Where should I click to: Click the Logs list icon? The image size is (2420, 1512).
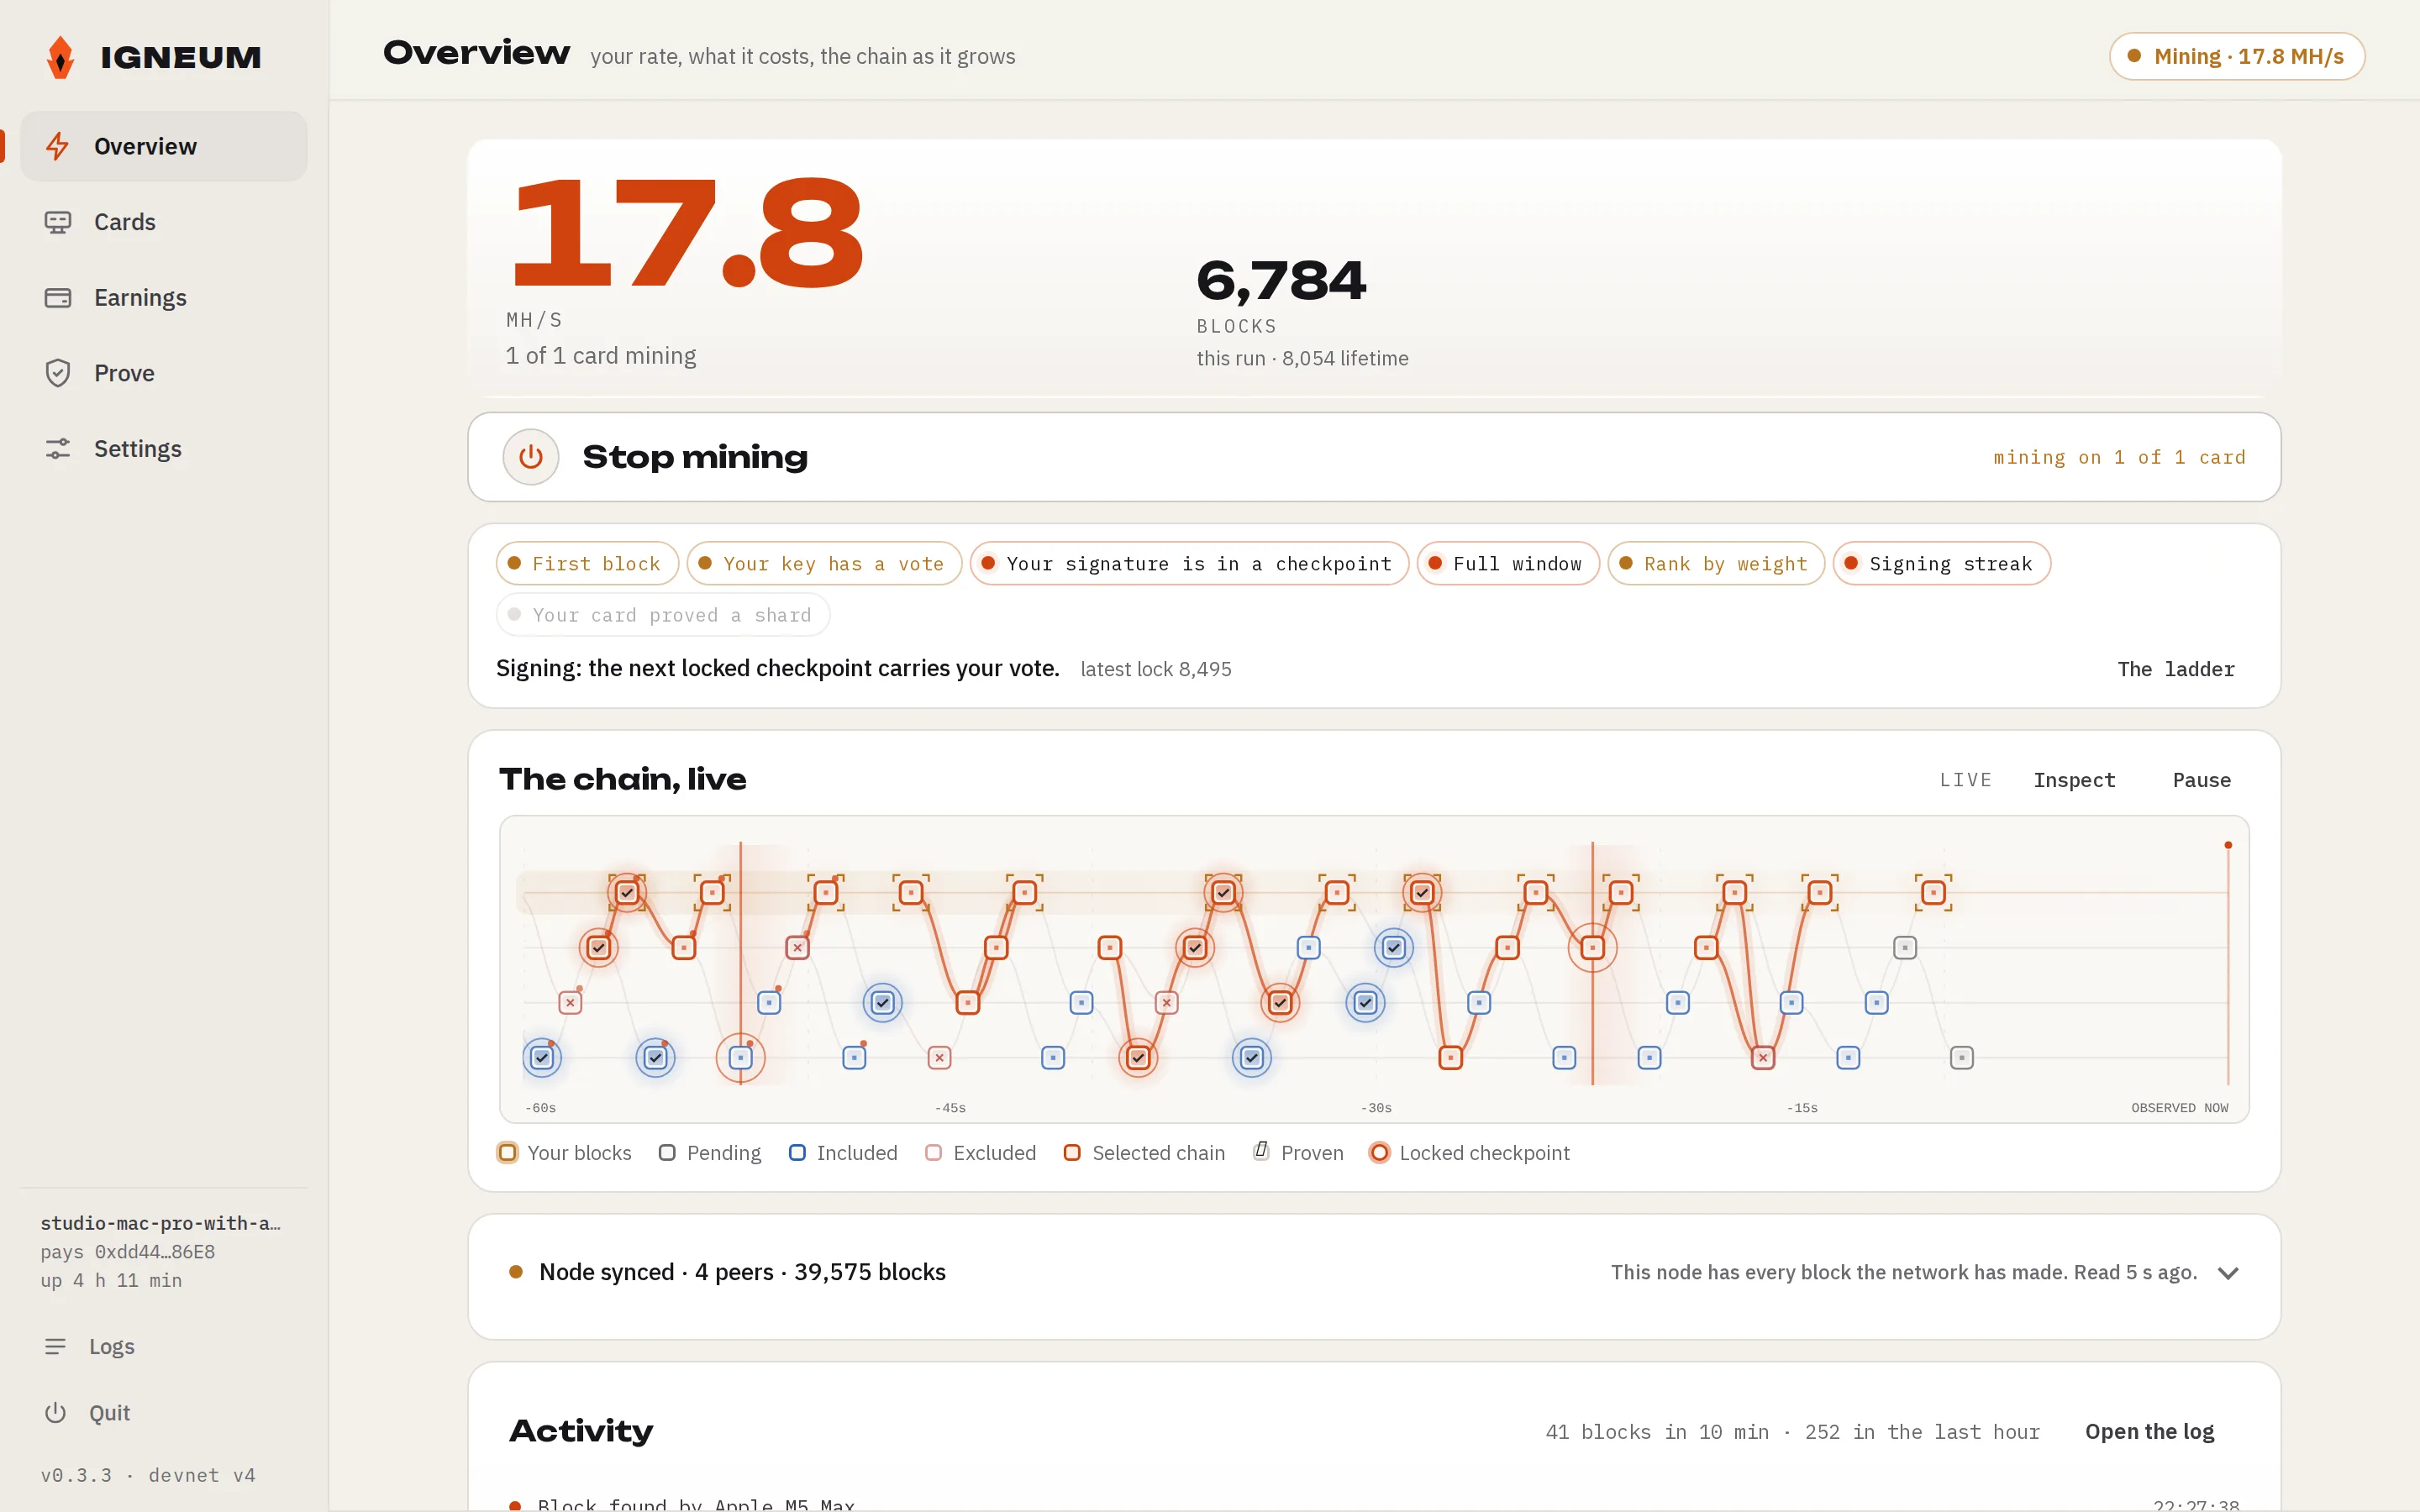point(55,1347)
